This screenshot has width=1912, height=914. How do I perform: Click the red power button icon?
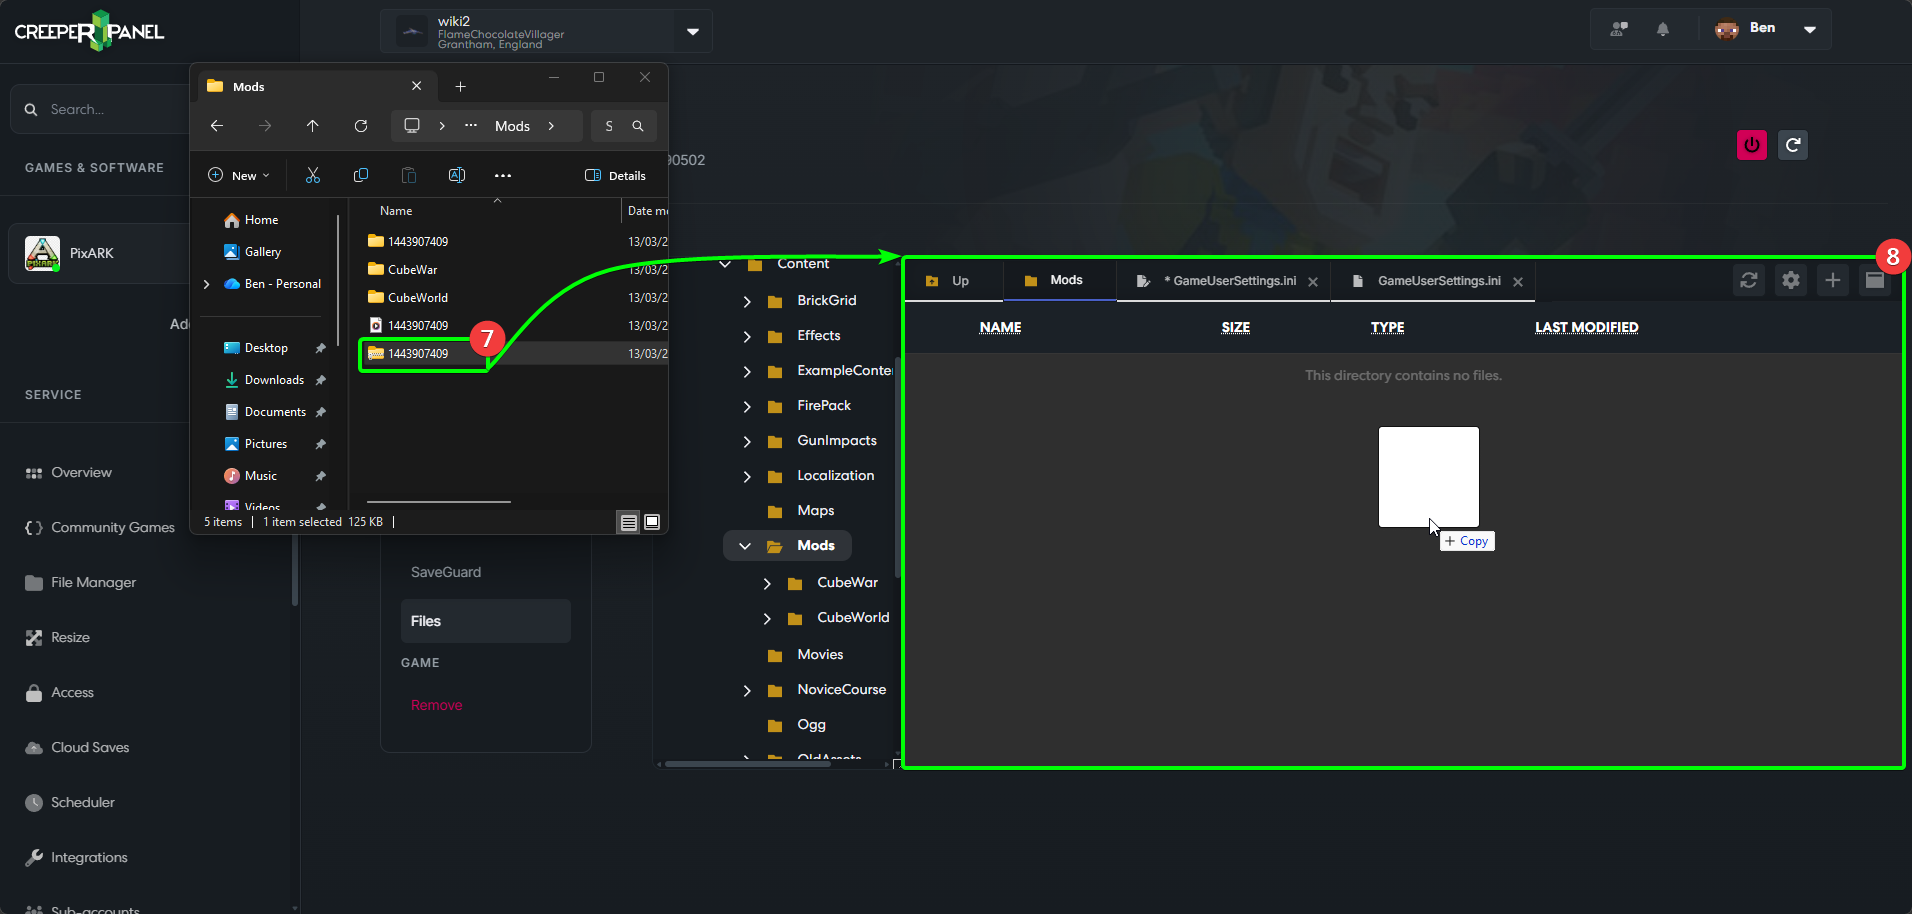pyautogui.click(x=1751, y=145)
